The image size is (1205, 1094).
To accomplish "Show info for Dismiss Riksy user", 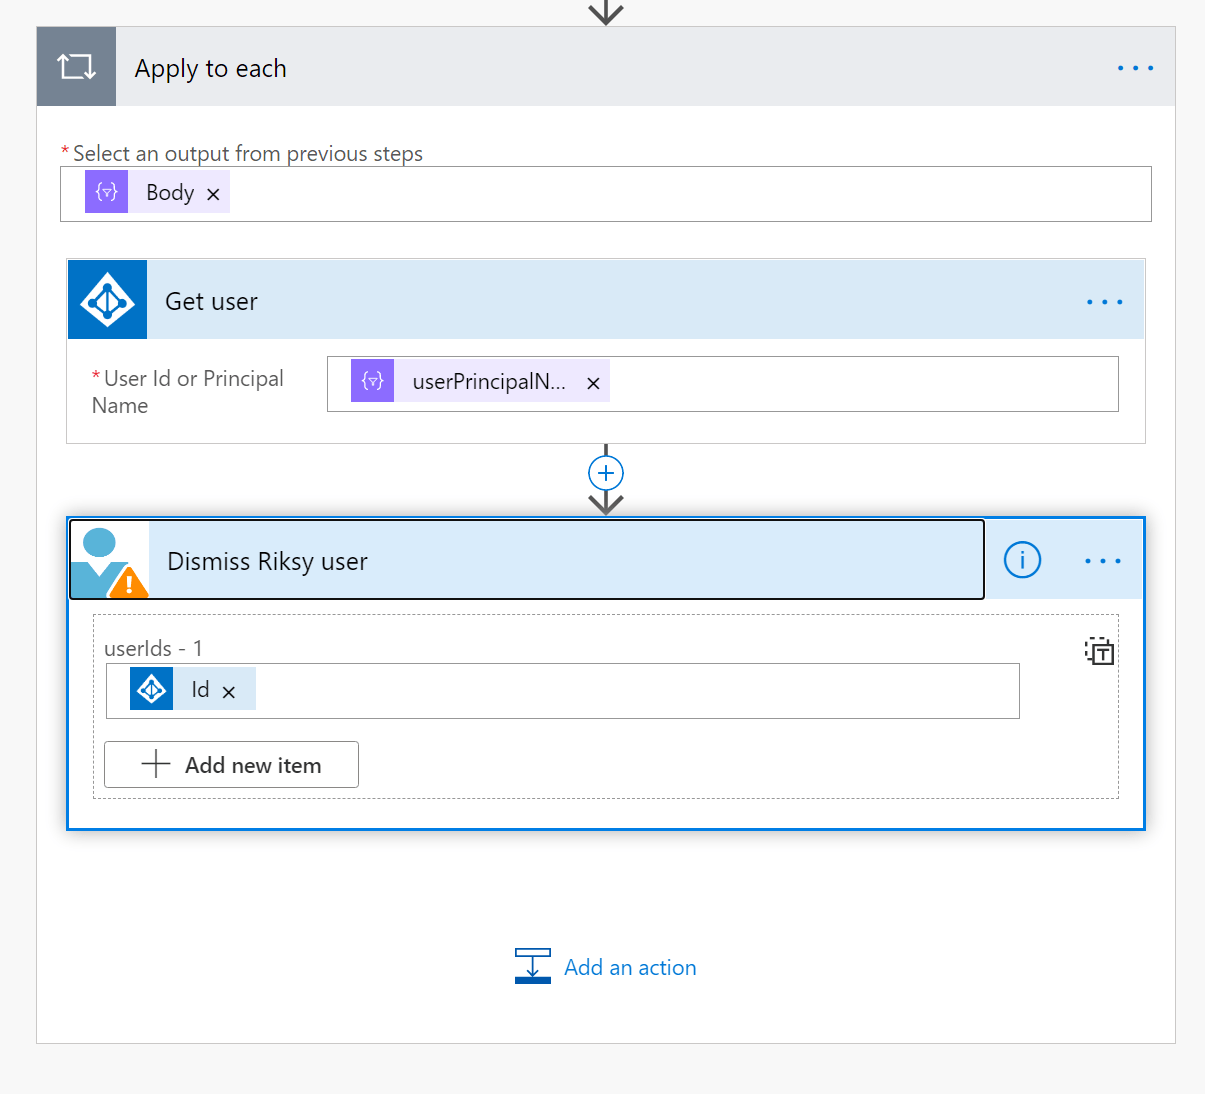I will [1022, 560].
